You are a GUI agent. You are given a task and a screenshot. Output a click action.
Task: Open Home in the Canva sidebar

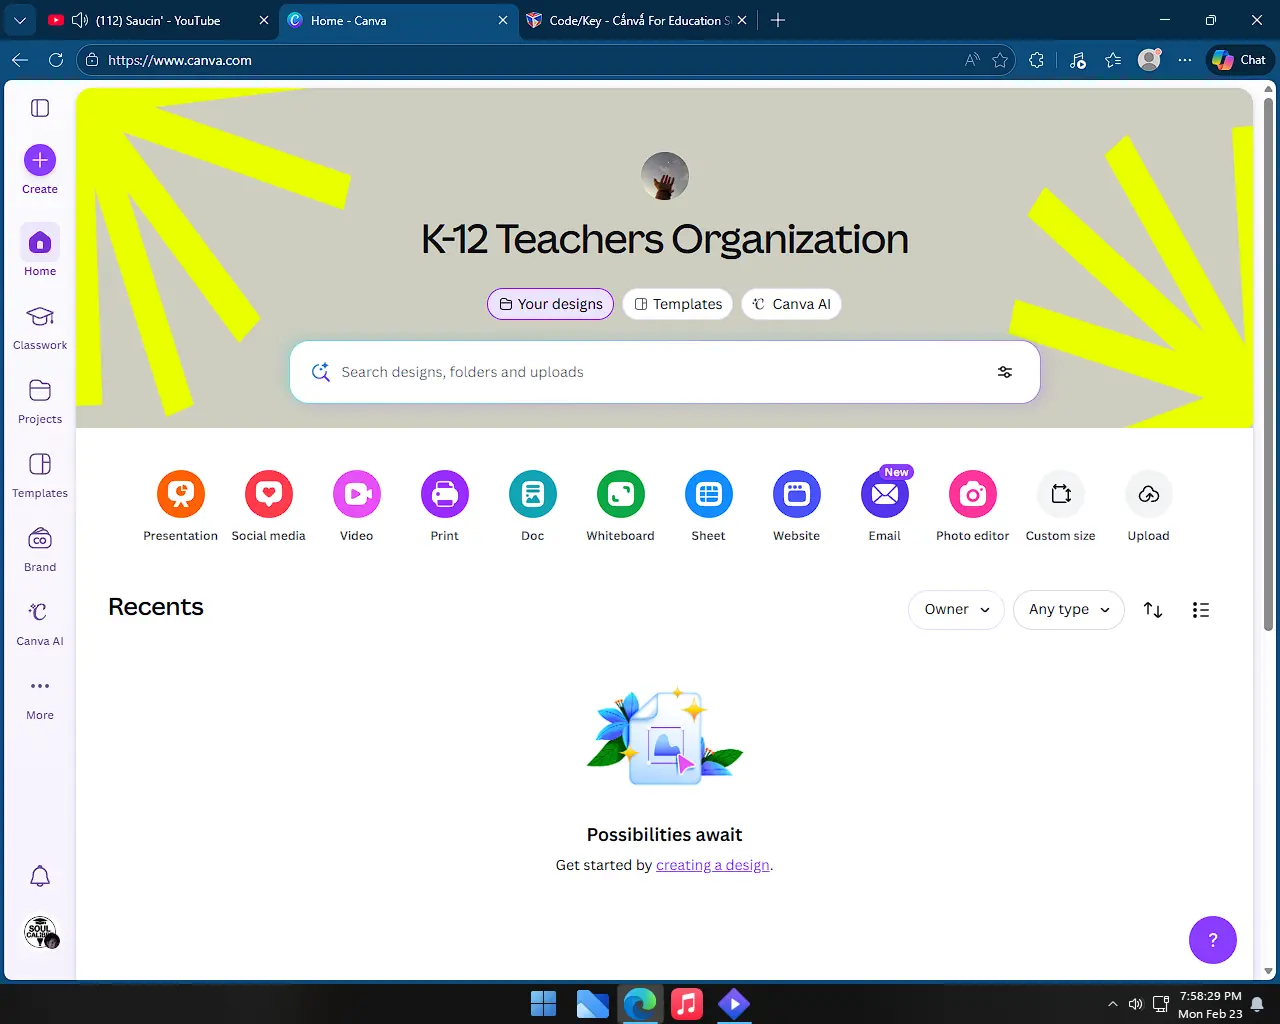[x=40, y=250]
